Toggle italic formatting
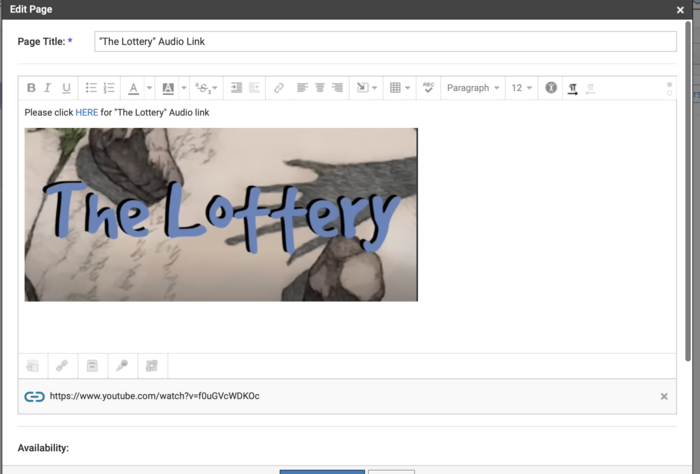The height and width of the screenshot is (474, 700). (x=48, y=88)
